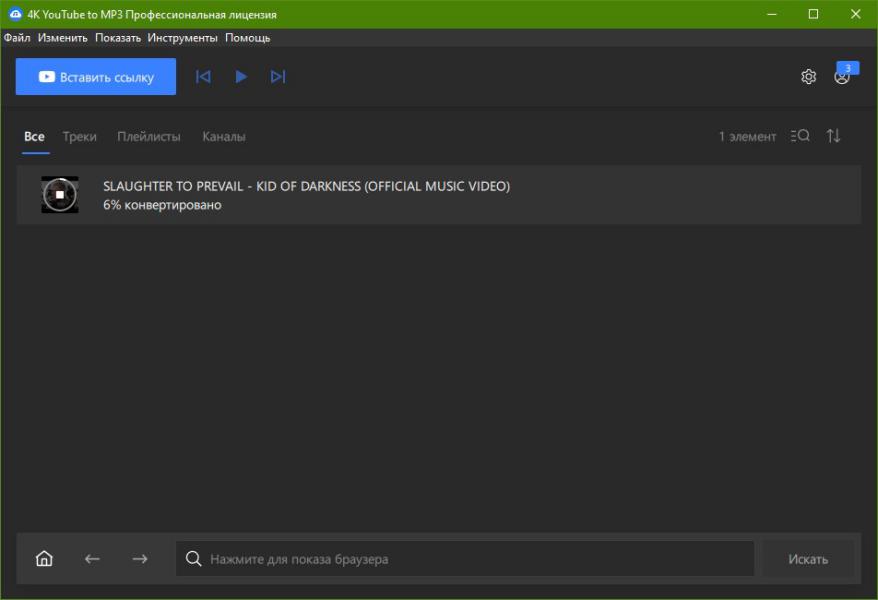Skip to the next track

click(278, 77)
